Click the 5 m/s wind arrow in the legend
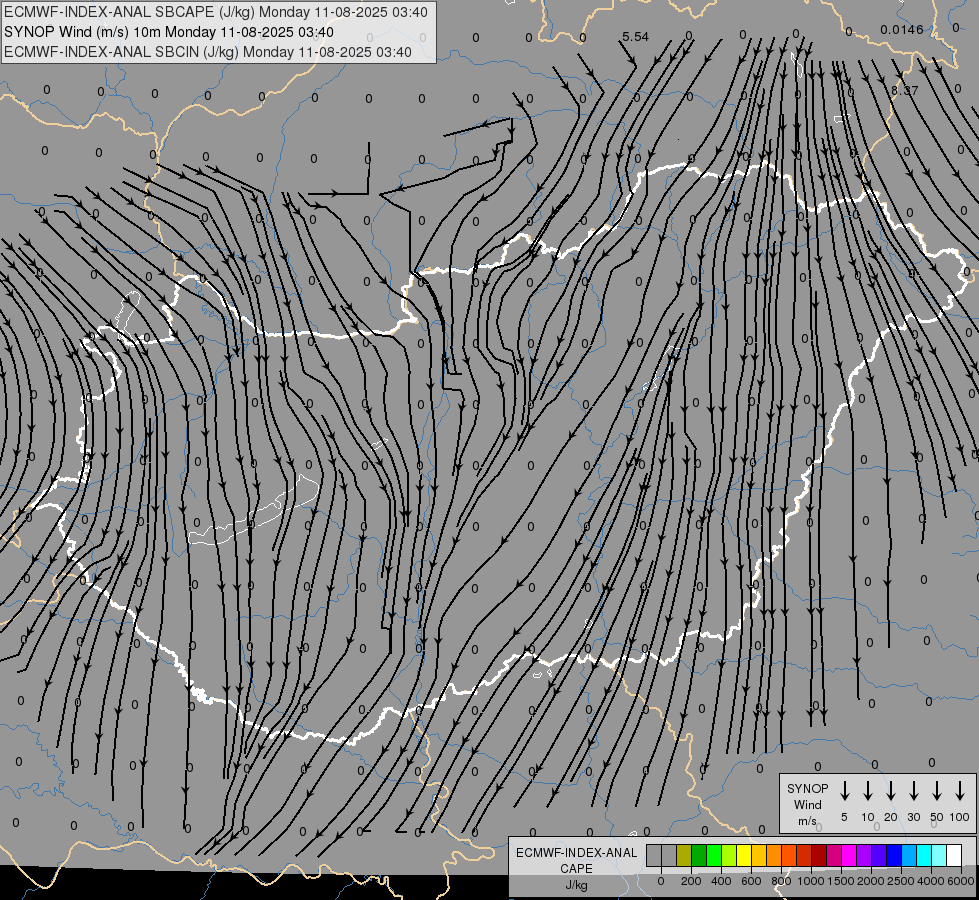 pos(844,791)
